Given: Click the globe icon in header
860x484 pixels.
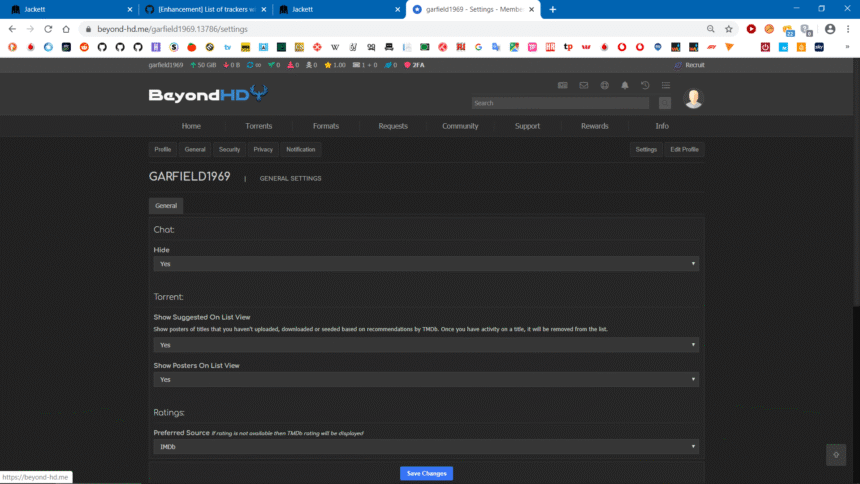Looking at the screenshot, I should (604, 85).
